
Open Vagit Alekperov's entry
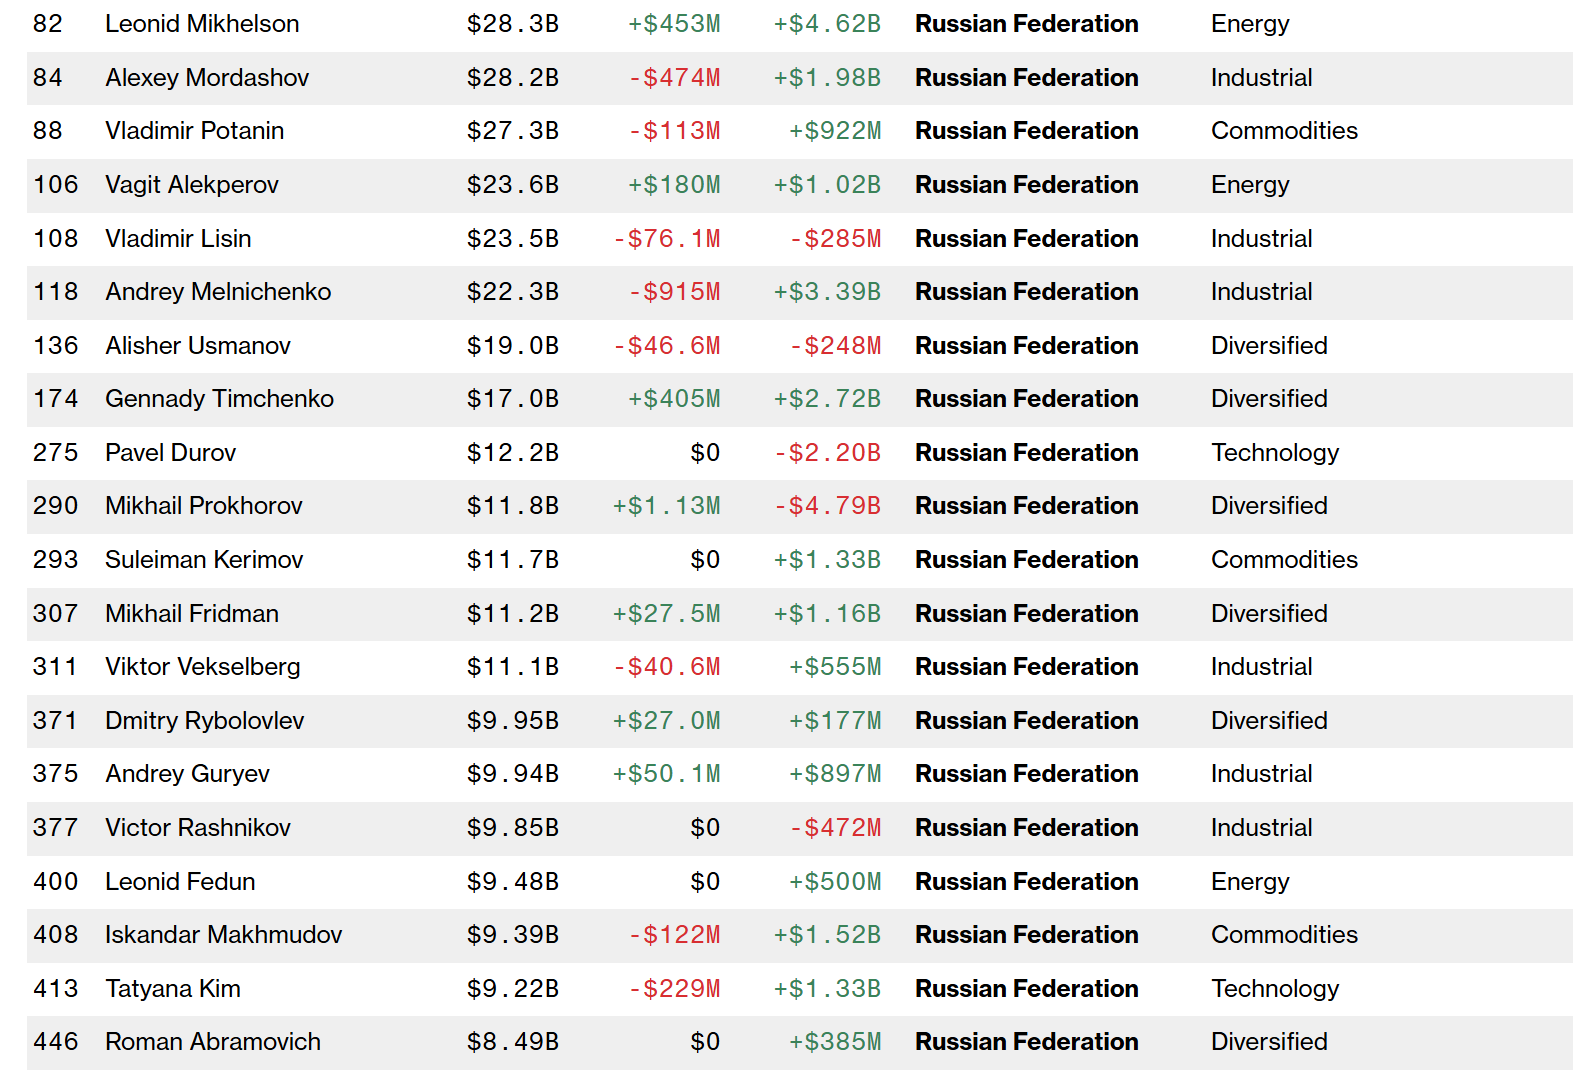(x=192, y=185)
